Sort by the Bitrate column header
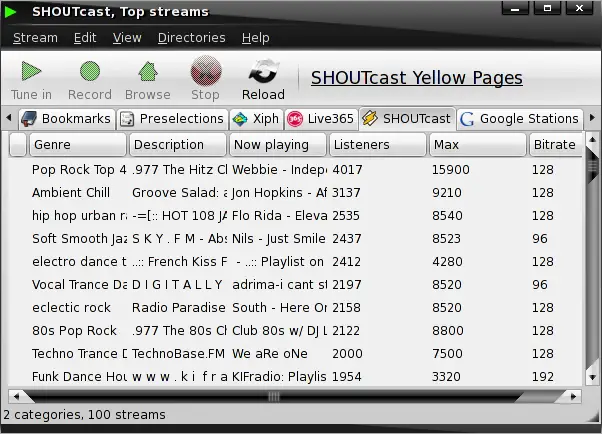Image resolution: width=602 pixels, height=434 pixels. click(556, 145)
